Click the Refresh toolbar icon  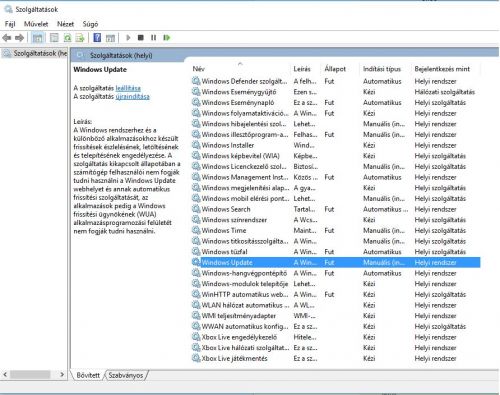click(67, 38)
